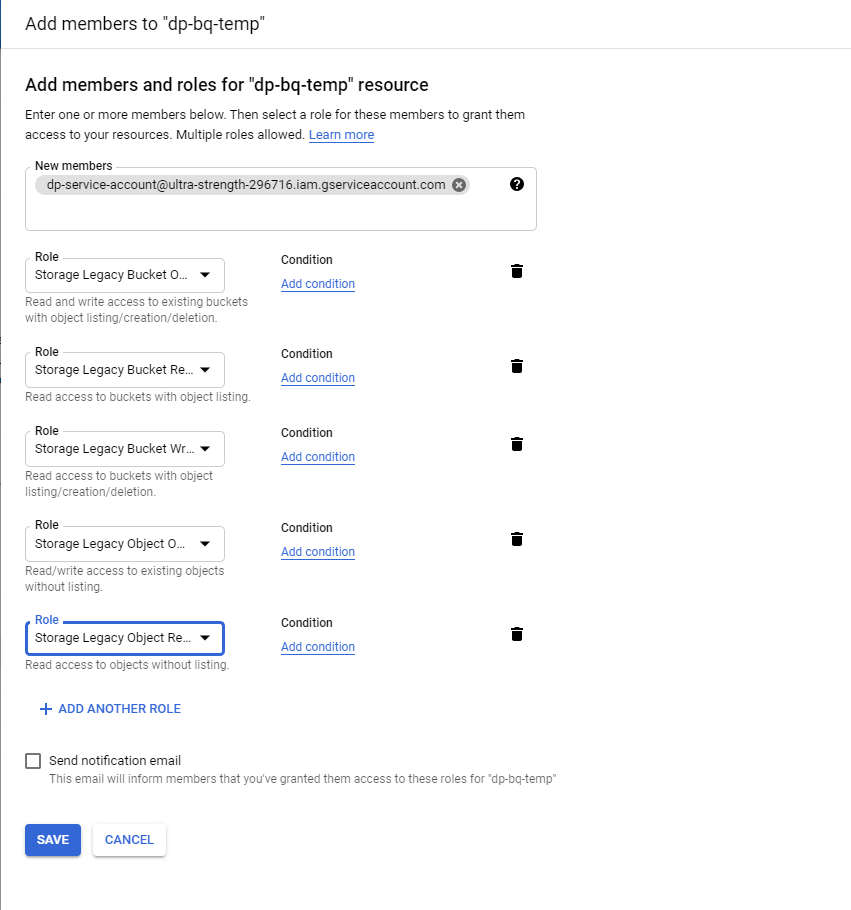Expand the Storage Legacy Bucket Writer role dropdown
This screenshot has width=851, height=910.
click(125, 449)
